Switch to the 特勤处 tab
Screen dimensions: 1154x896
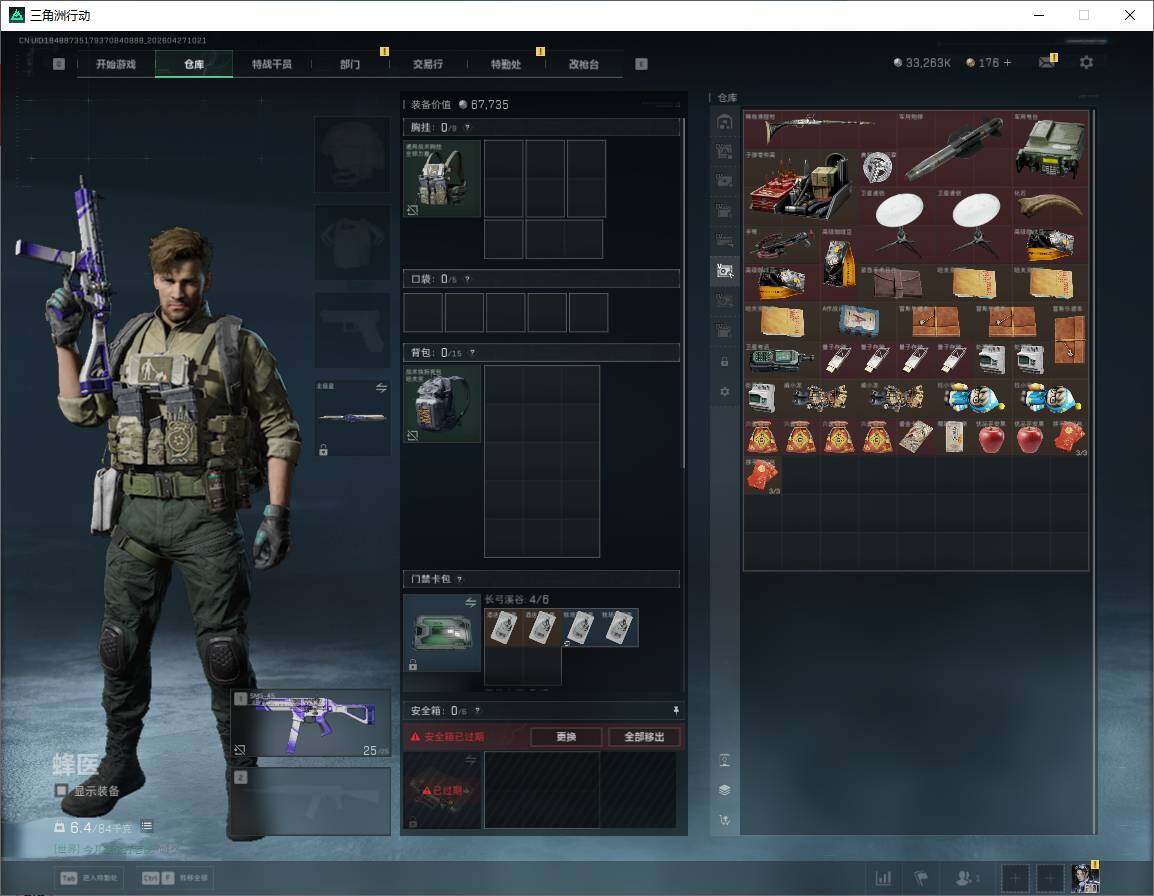click(x=506, y=64)
